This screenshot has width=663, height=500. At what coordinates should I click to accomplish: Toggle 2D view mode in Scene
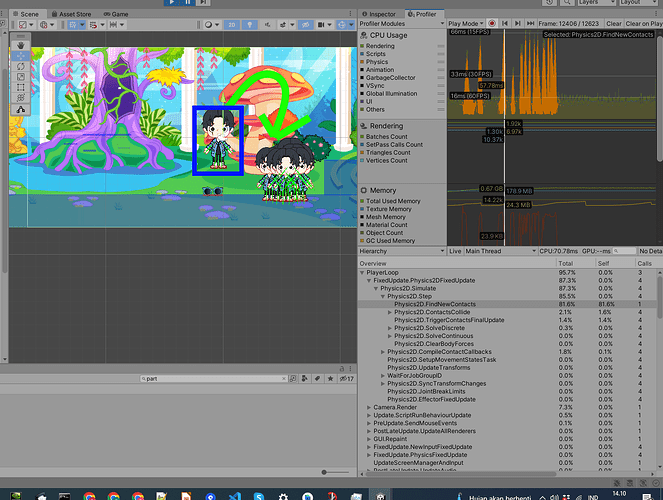click(x=232, y=25)
